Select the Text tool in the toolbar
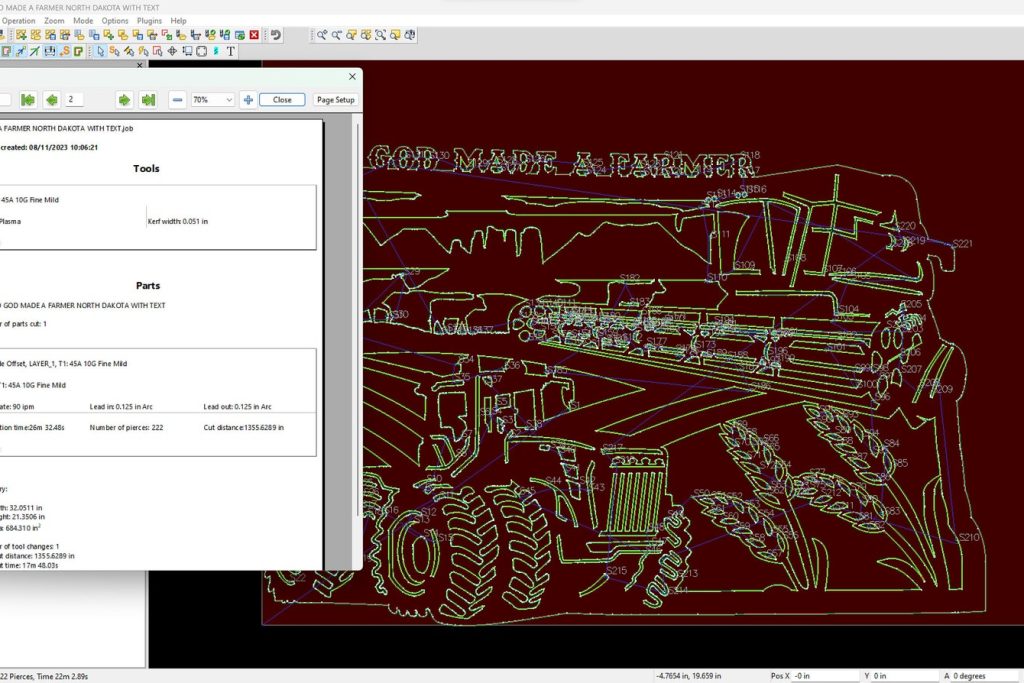Screen dimensions: 1024x683 coord(231,51)
